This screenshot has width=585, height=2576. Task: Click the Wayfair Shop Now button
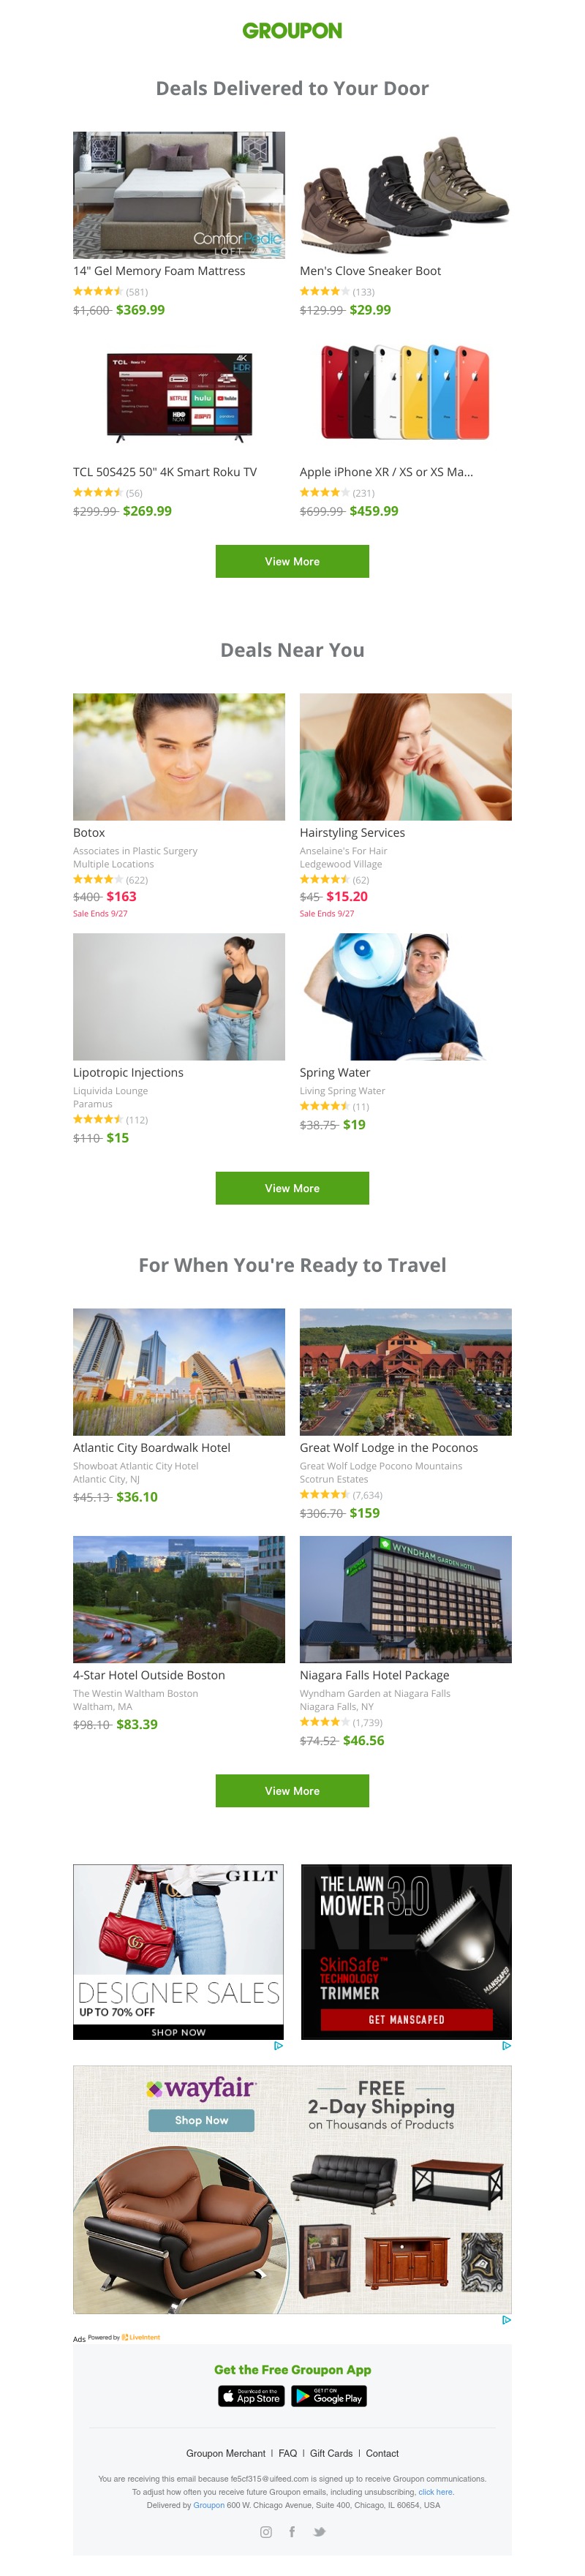(201, 2120)
